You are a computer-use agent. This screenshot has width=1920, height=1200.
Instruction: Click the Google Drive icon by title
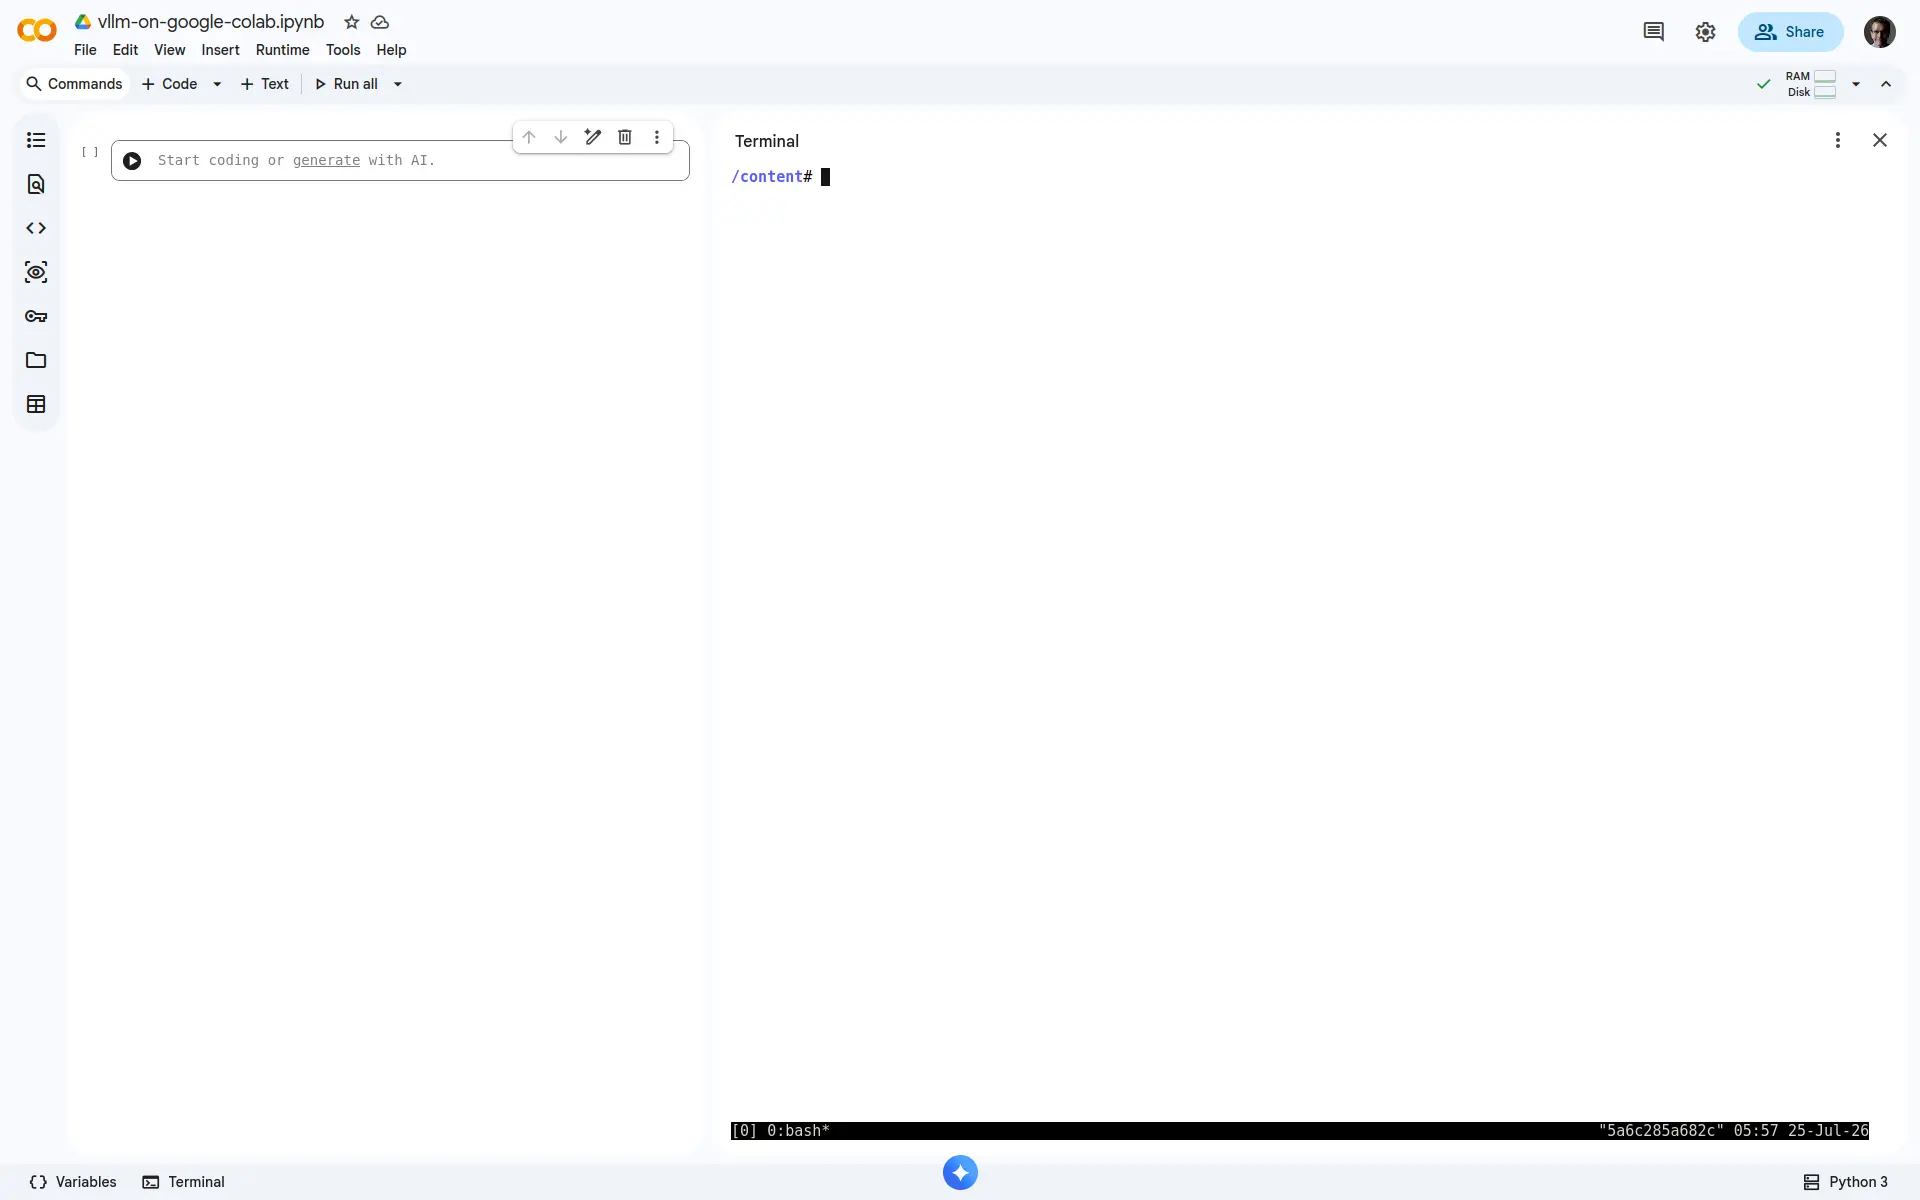(x=83, y=21)
